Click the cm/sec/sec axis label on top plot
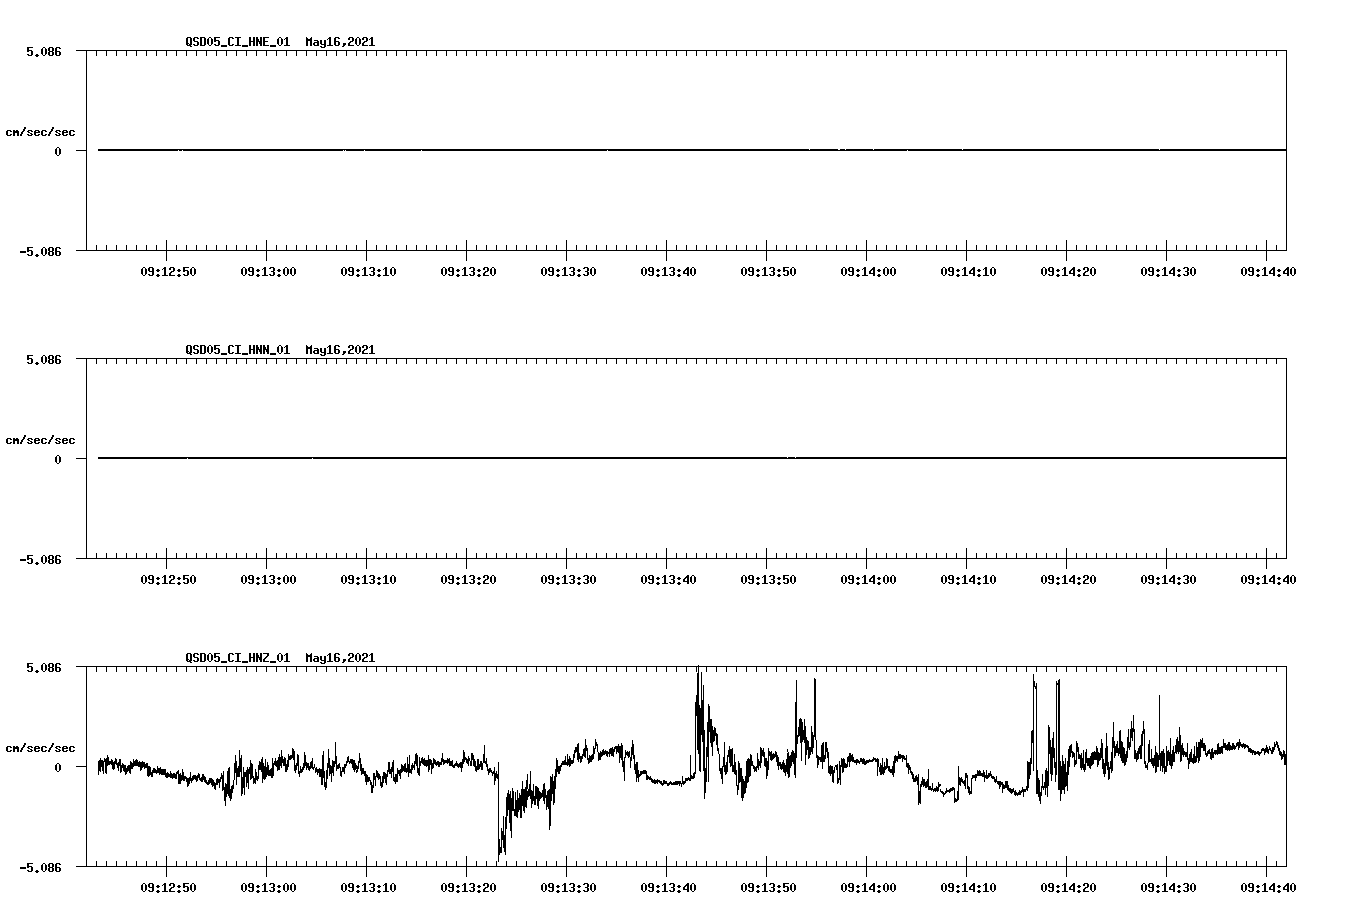The image size is (1358, 924). pyautogui.click(x=41, y=132)
